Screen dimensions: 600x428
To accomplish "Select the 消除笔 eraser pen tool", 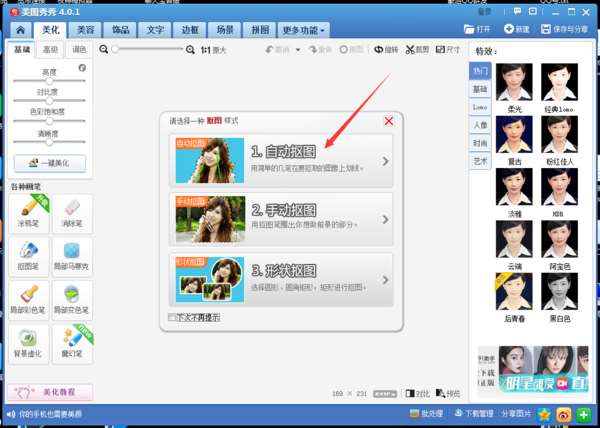I will click(72, 213).
